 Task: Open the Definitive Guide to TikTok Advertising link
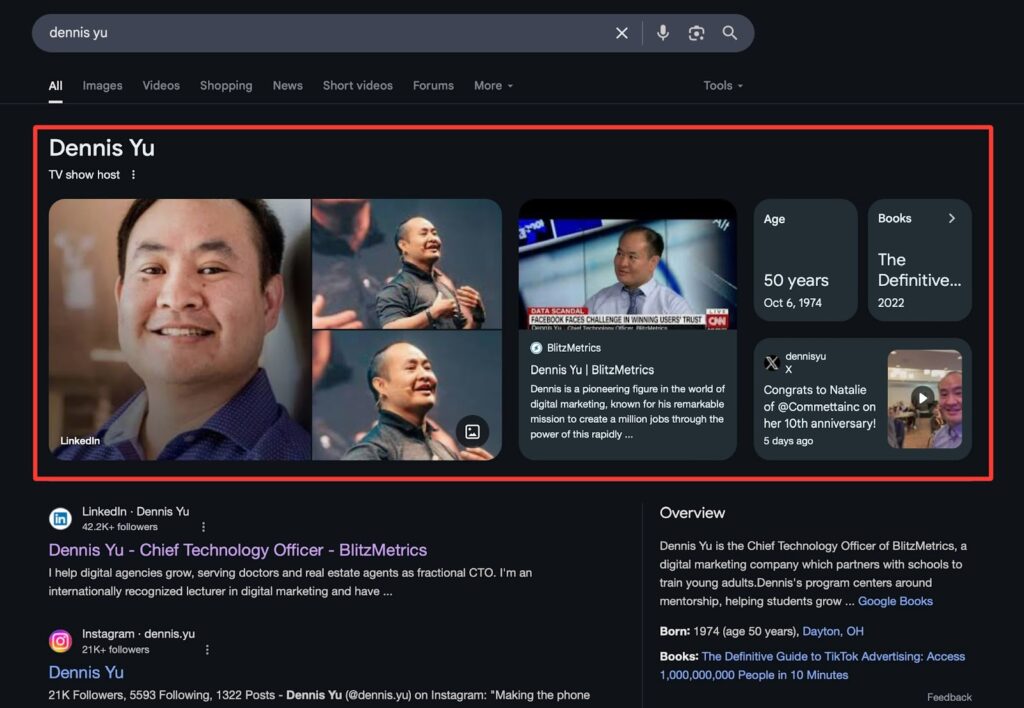[x=812, y=666]
